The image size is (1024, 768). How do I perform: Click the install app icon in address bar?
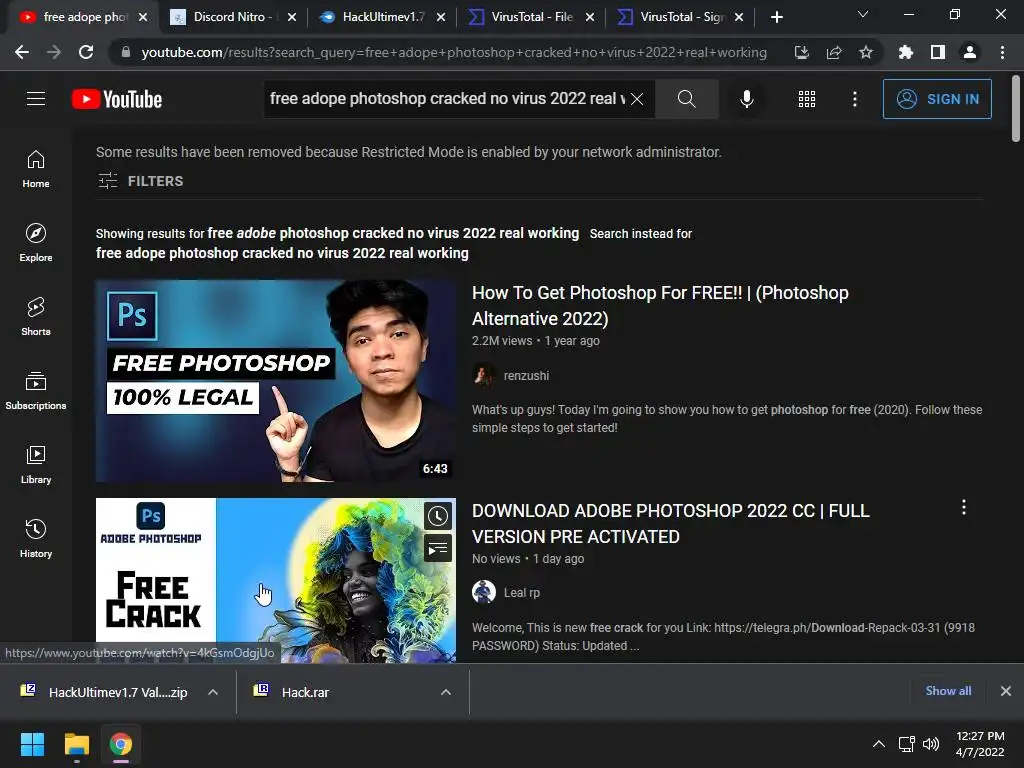point(801,52)
